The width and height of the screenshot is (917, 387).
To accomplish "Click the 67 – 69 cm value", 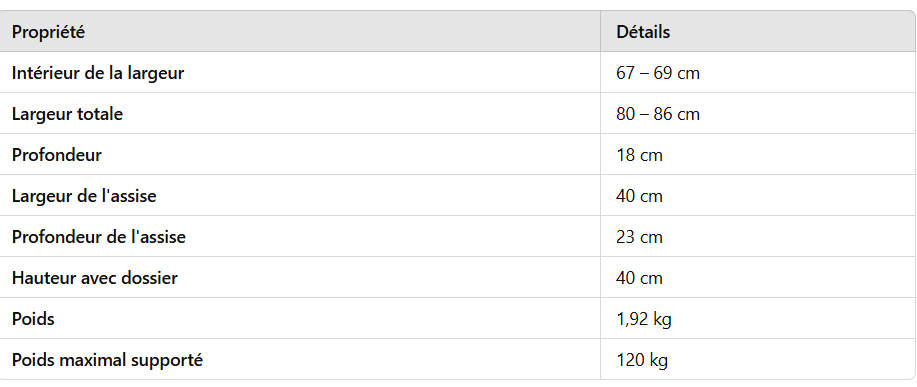I will pyautogui.click(x=657, y=73).
